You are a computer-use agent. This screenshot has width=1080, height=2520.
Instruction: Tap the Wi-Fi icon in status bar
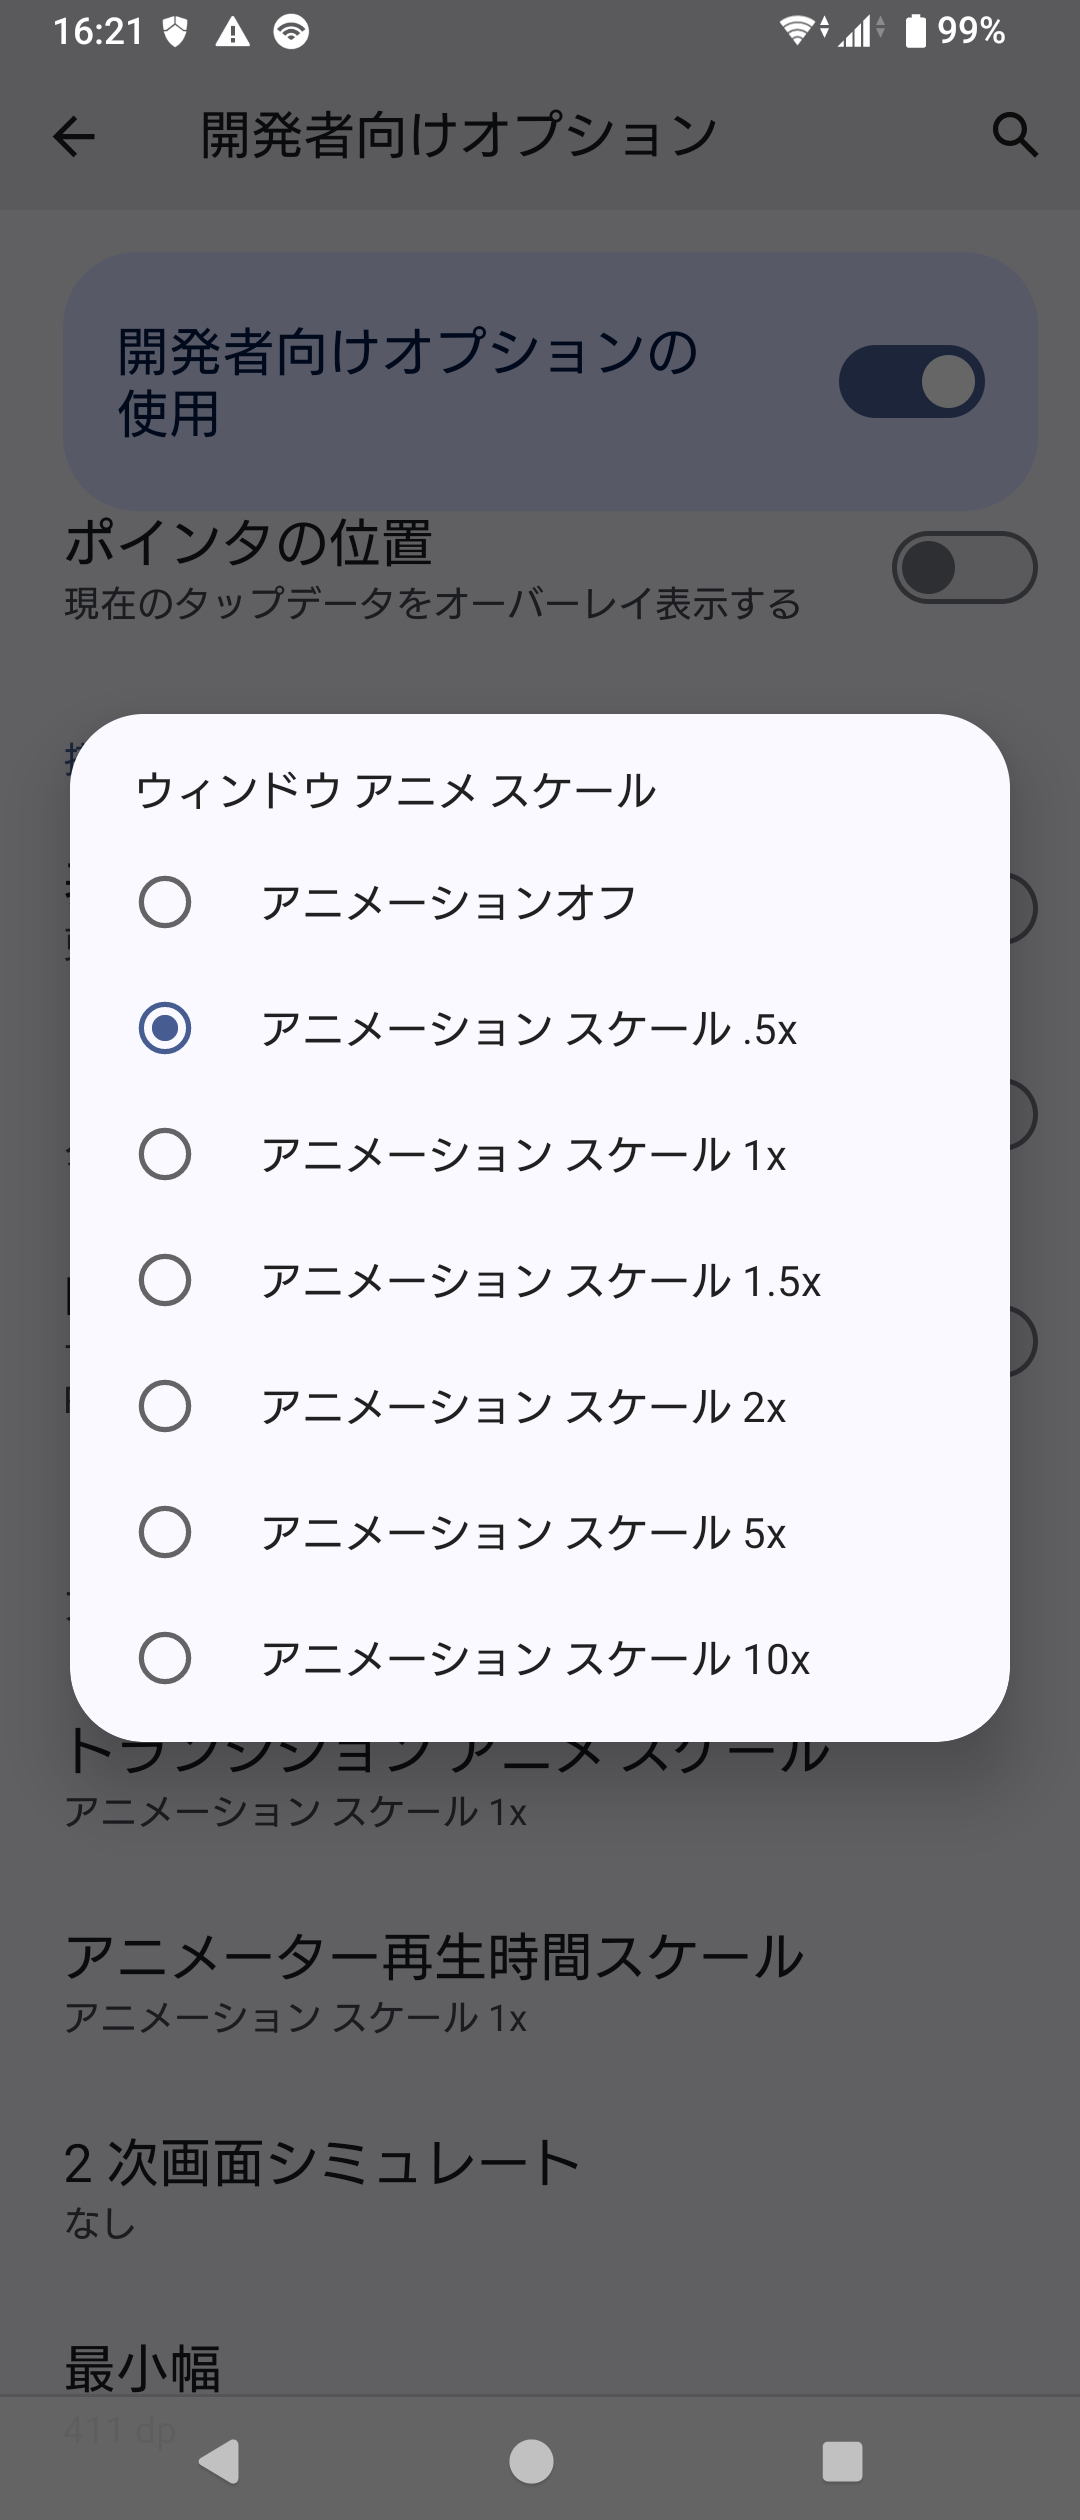796,32
